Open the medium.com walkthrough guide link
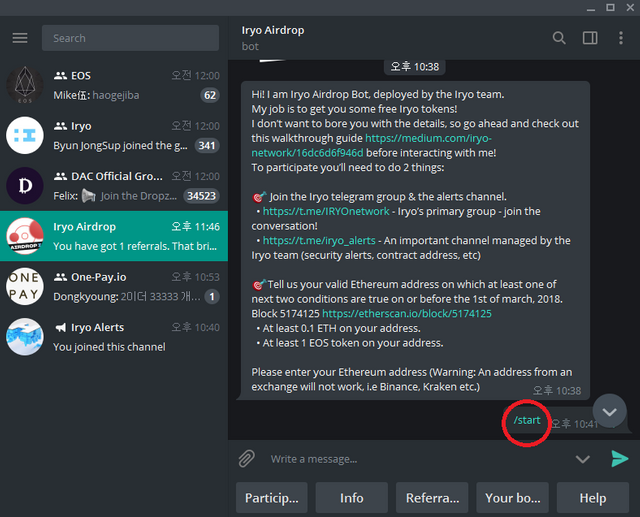 pos(371,145)
